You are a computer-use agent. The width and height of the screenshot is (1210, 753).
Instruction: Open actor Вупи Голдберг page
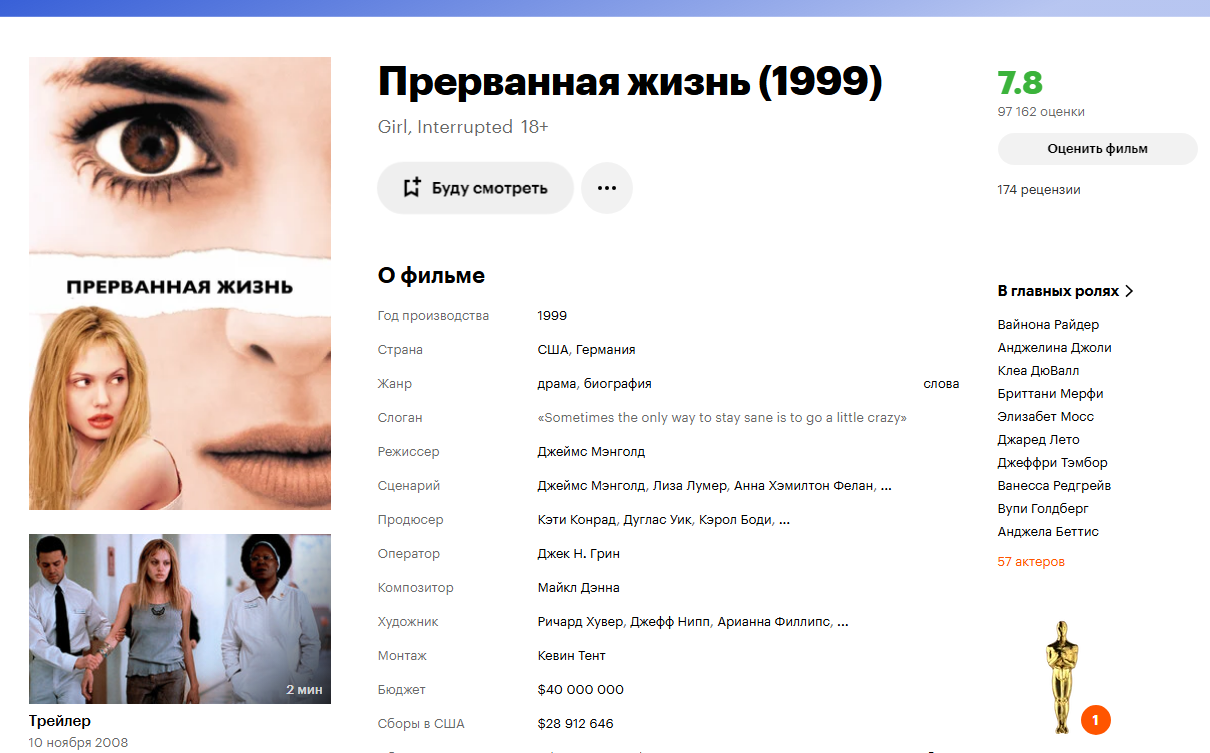[1043, 509]
